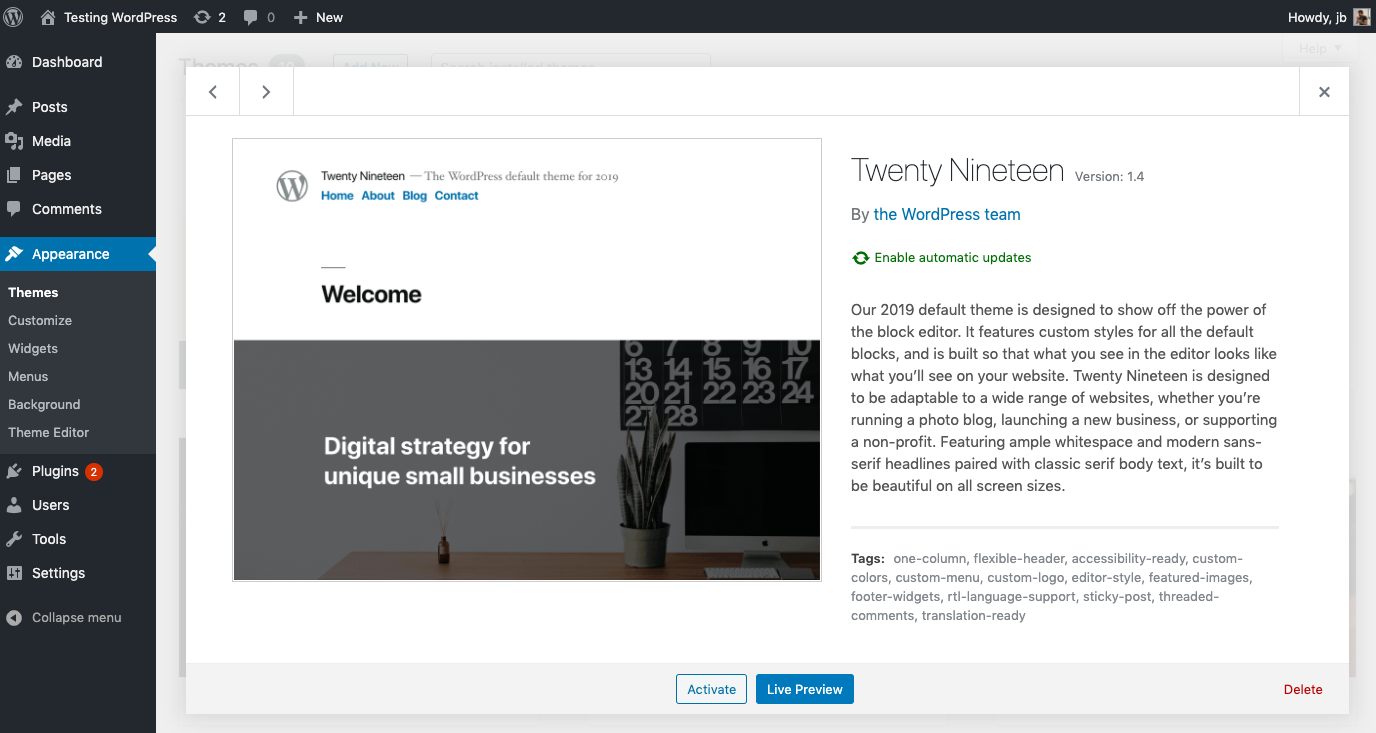The width and height of the screenshot is (1376, 733).
Task: Show previous theme with left arrow
Action: tap(213, 92)
